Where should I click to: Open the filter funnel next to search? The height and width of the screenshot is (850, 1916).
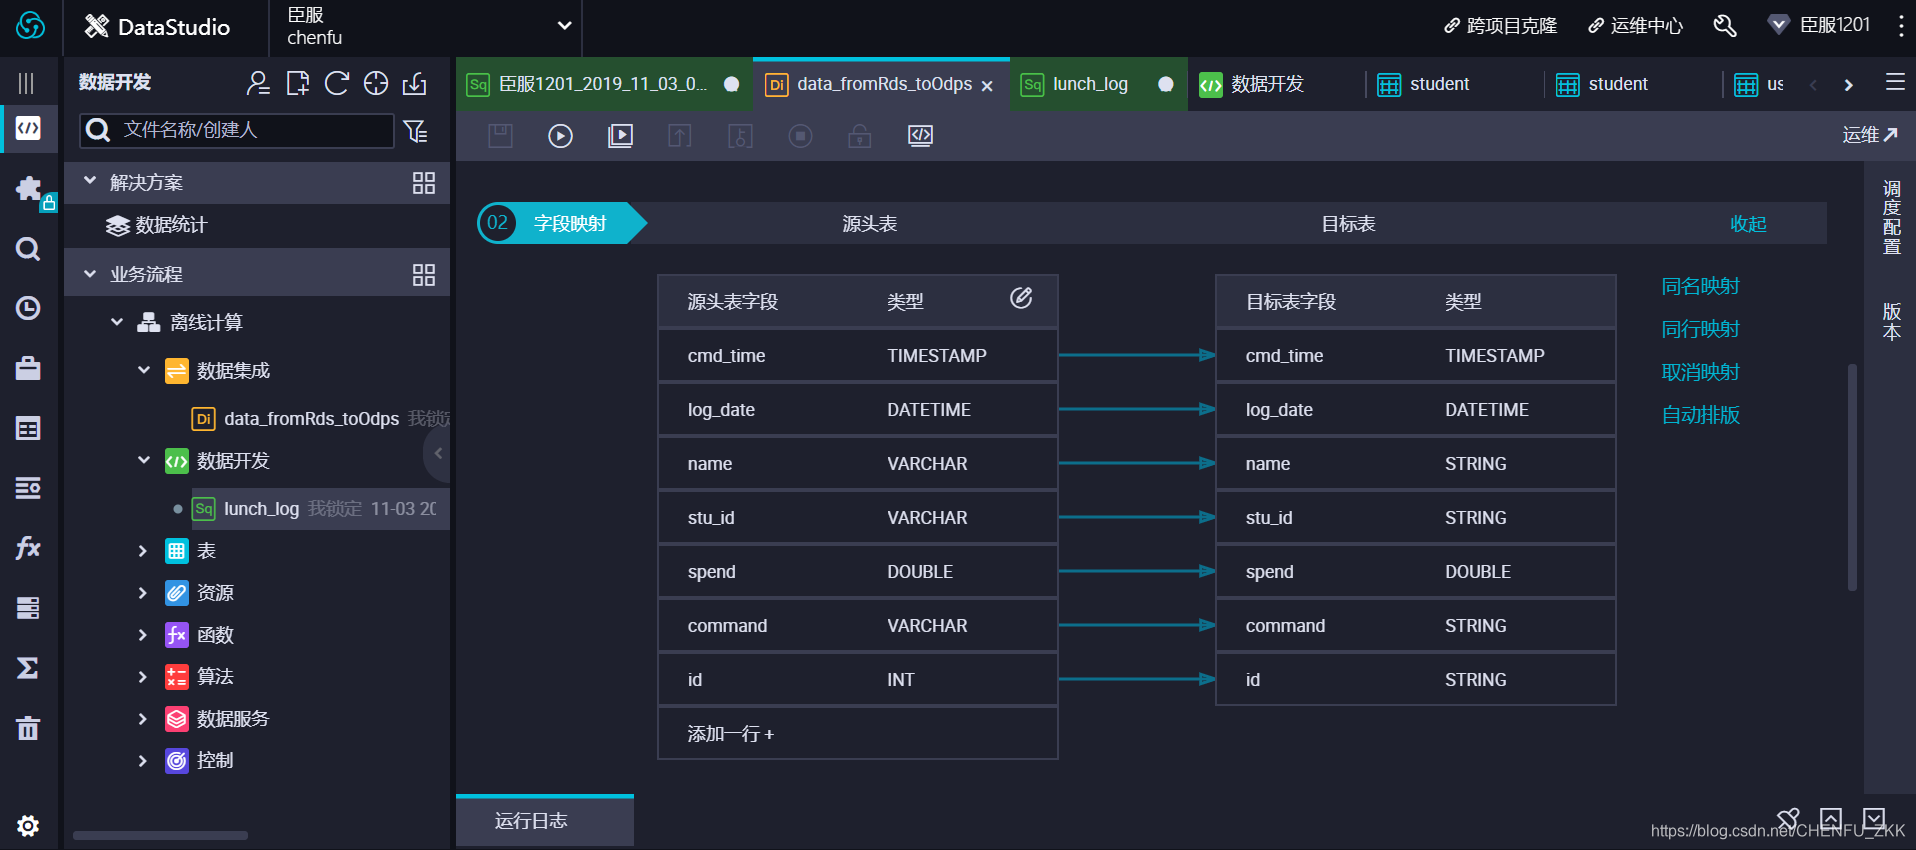coord(415,131)
